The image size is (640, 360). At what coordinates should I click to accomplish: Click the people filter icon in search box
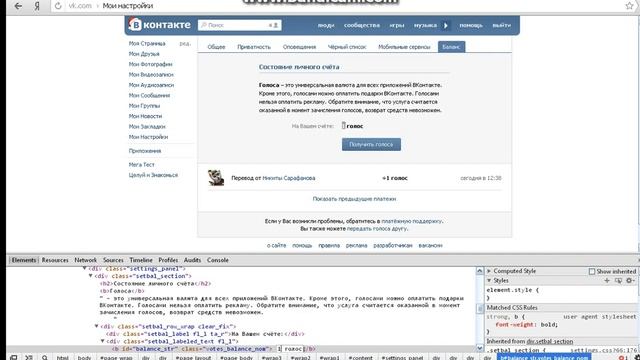[273, 25]
